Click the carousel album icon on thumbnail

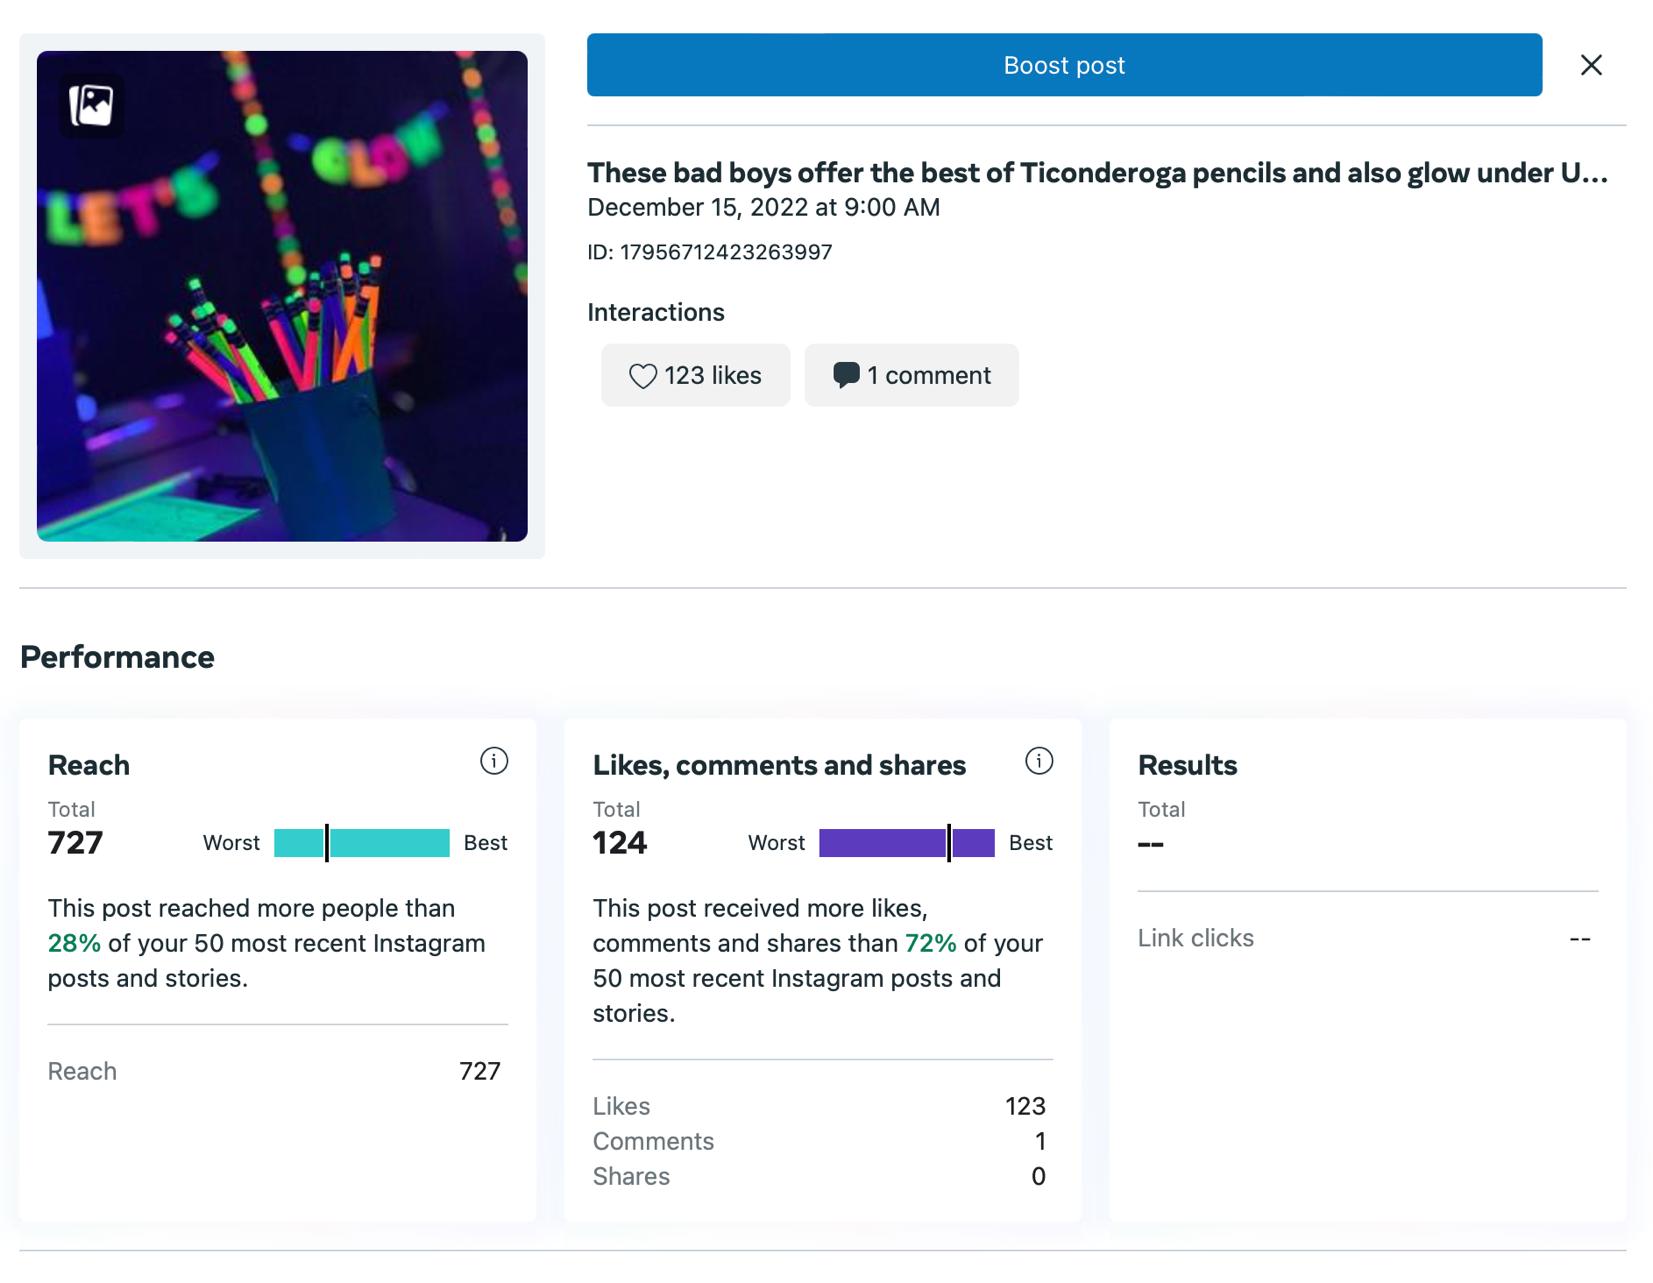91,105
